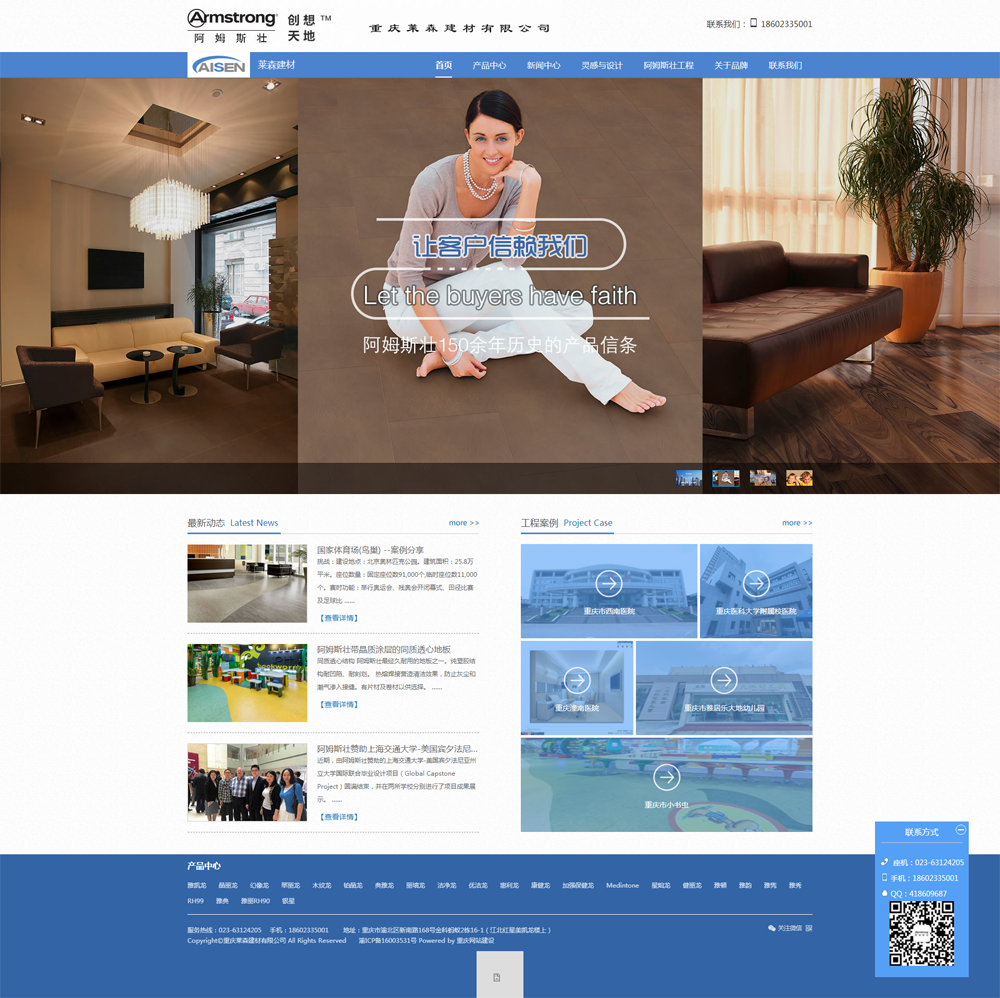Open the 阿姆斯壮带晶质涂层 news thumbnail

tap(247, 683)
